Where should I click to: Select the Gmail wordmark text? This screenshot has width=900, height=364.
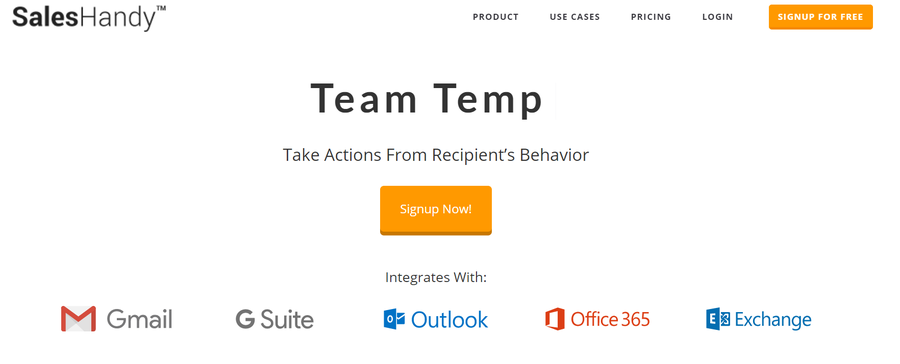click(x=139, y=320)
